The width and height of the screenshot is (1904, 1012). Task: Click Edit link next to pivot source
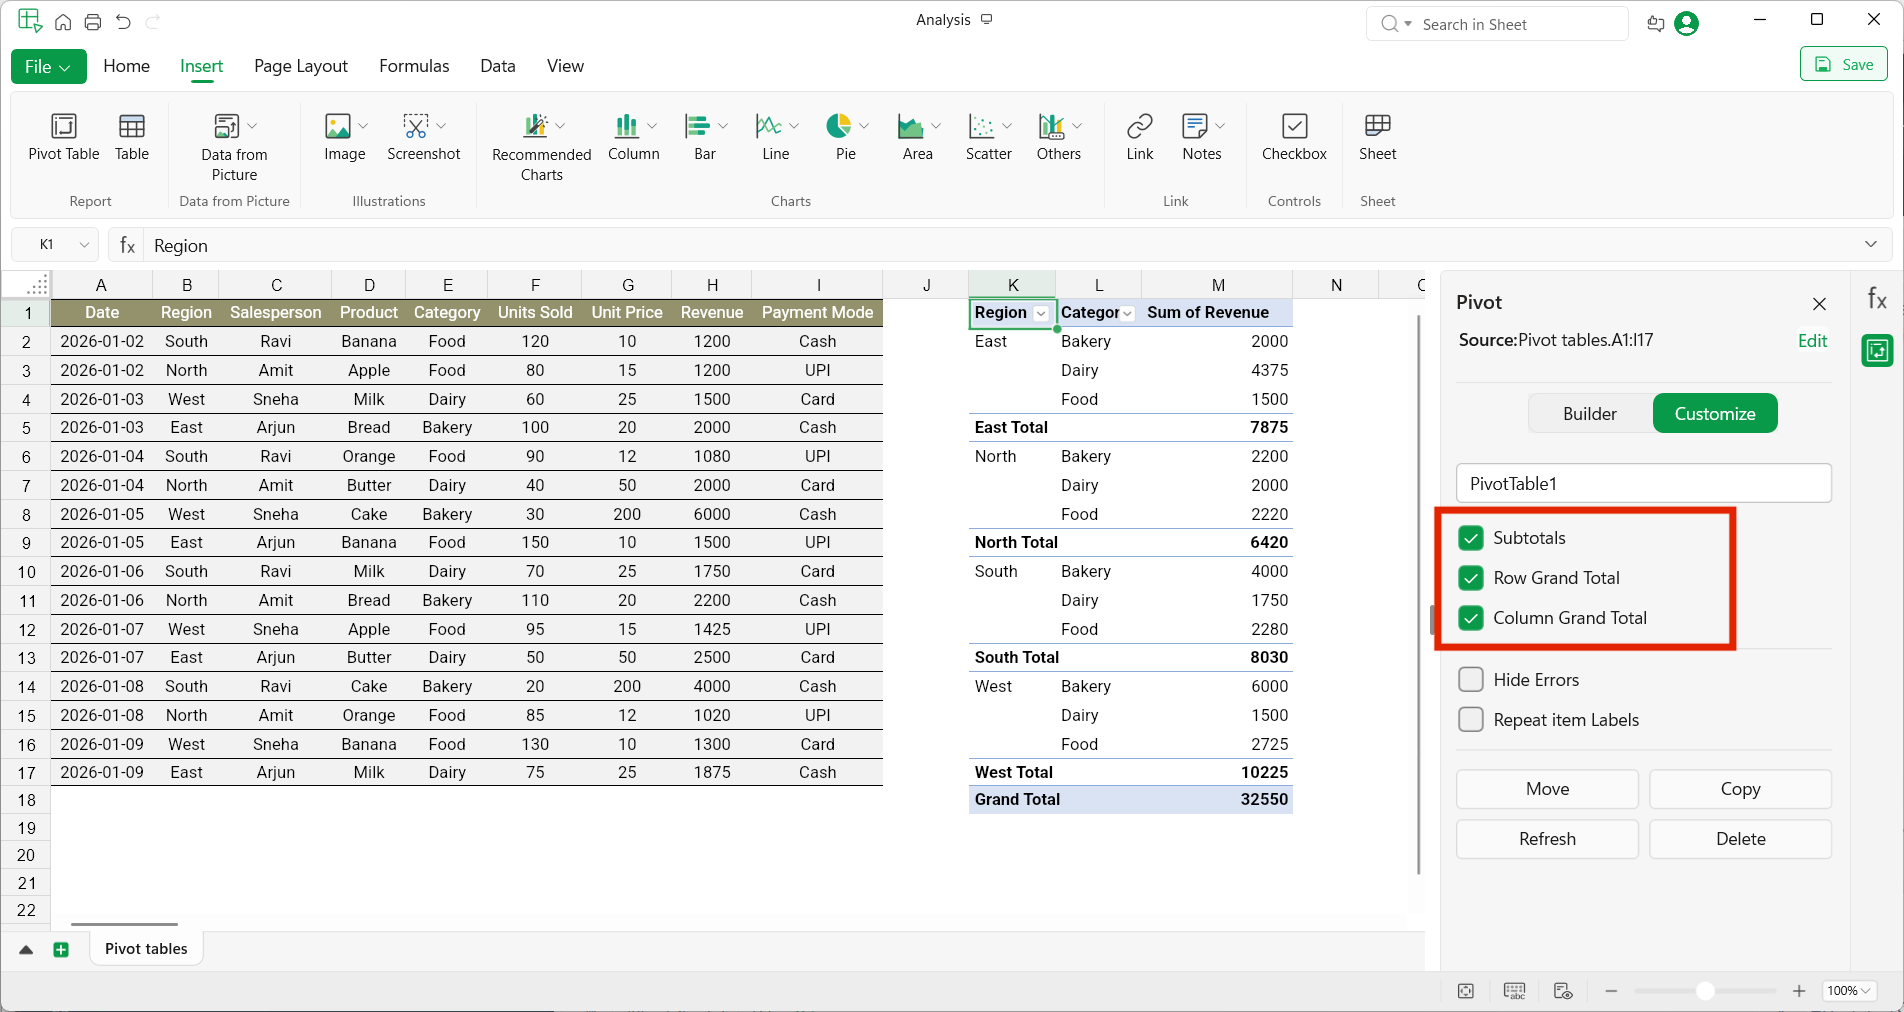[x=1812, y=341]
